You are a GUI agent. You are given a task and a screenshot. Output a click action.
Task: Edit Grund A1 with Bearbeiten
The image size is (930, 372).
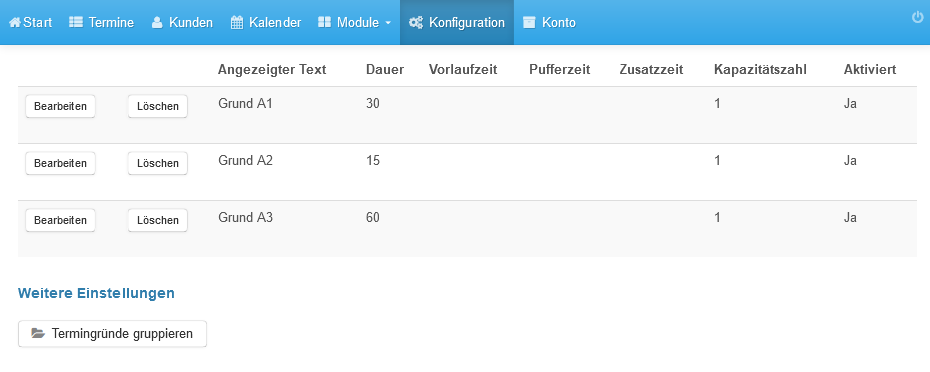[x=60, y=106]
